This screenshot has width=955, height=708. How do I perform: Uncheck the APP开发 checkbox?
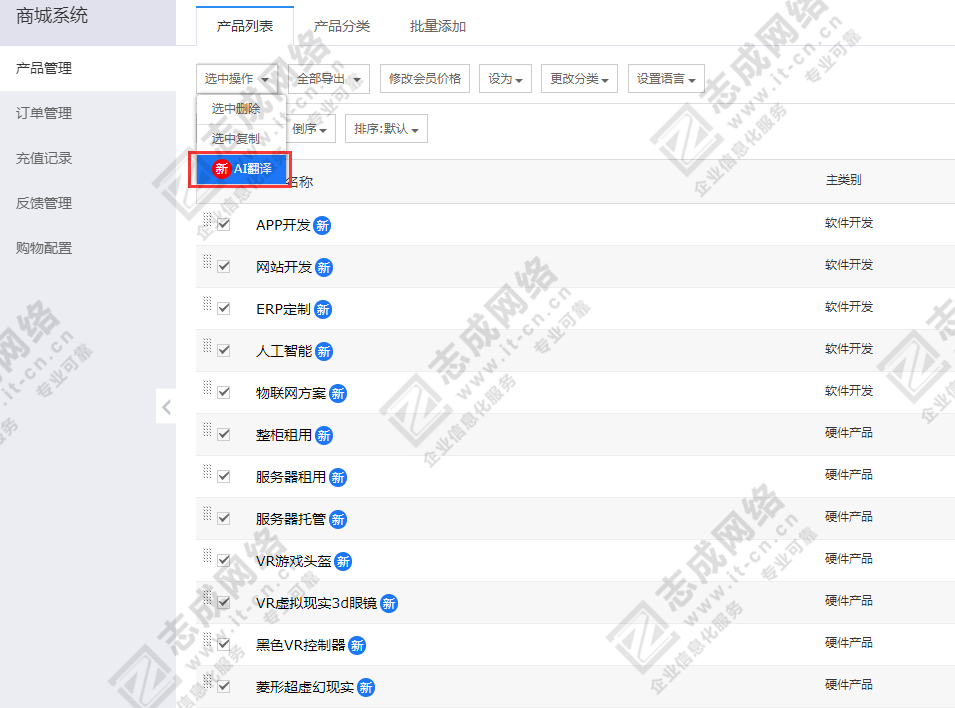[224, 224]
